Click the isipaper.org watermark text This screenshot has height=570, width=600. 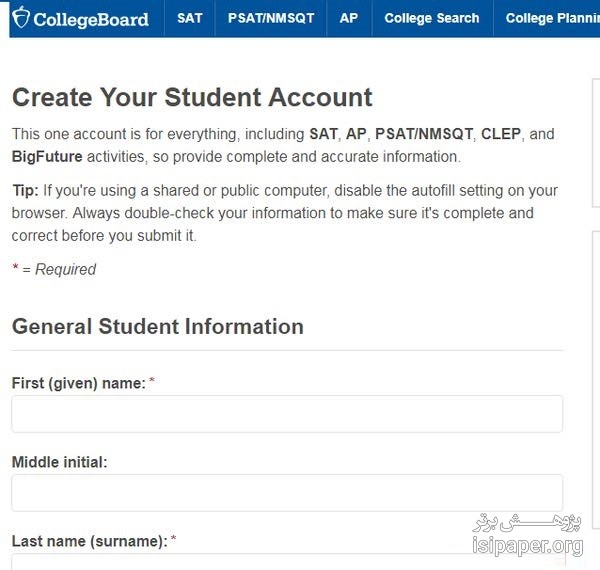coord(528,546)
